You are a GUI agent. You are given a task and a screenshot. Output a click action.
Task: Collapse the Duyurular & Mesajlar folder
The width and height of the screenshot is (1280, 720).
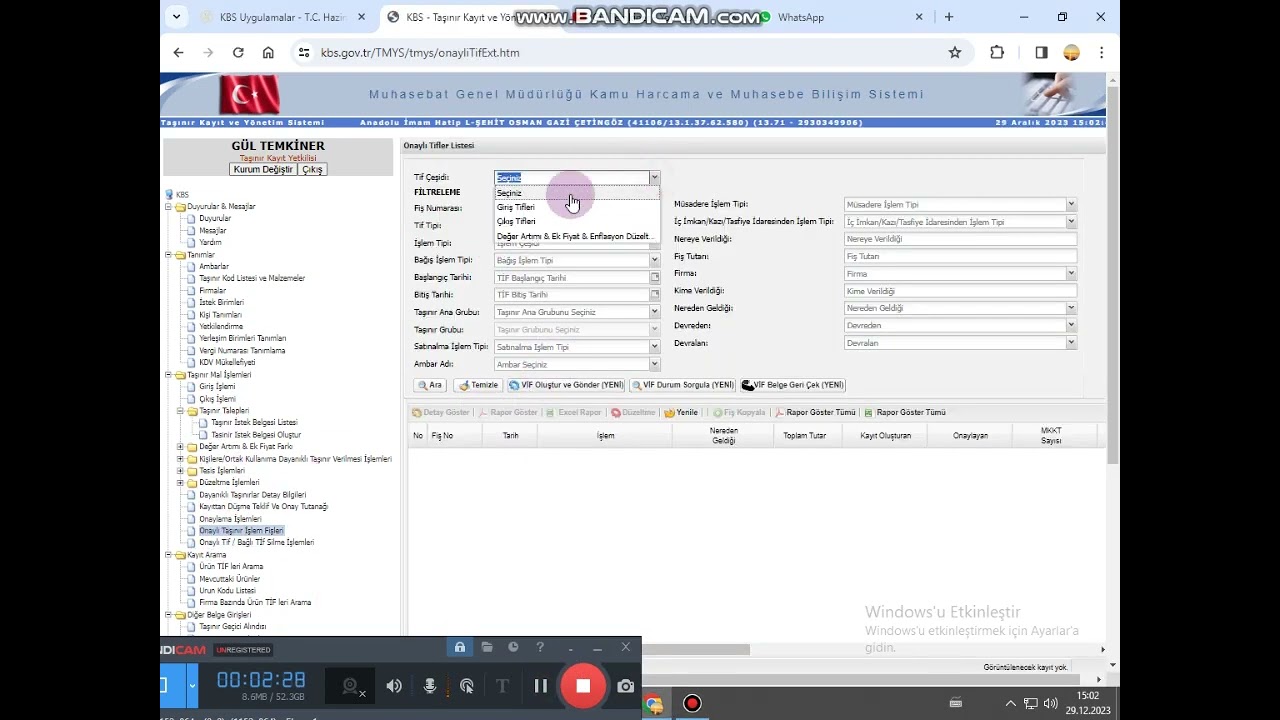tap(169, 207)
